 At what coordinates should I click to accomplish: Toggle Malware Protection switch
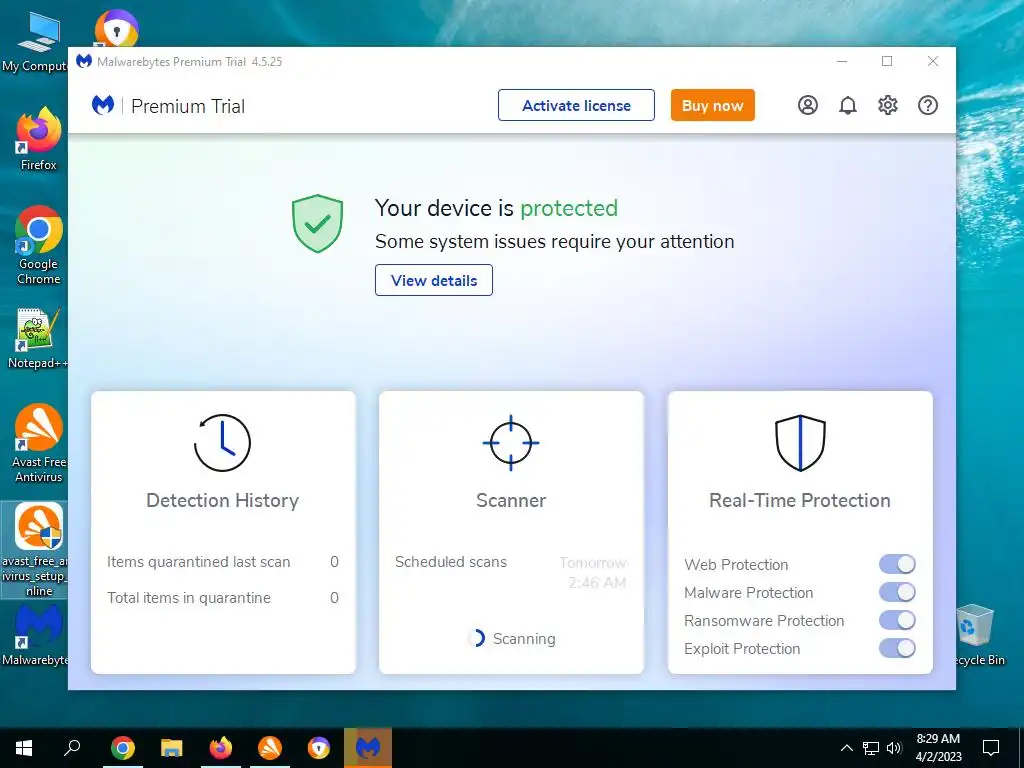pyautogui.click(x=897, y=592)
